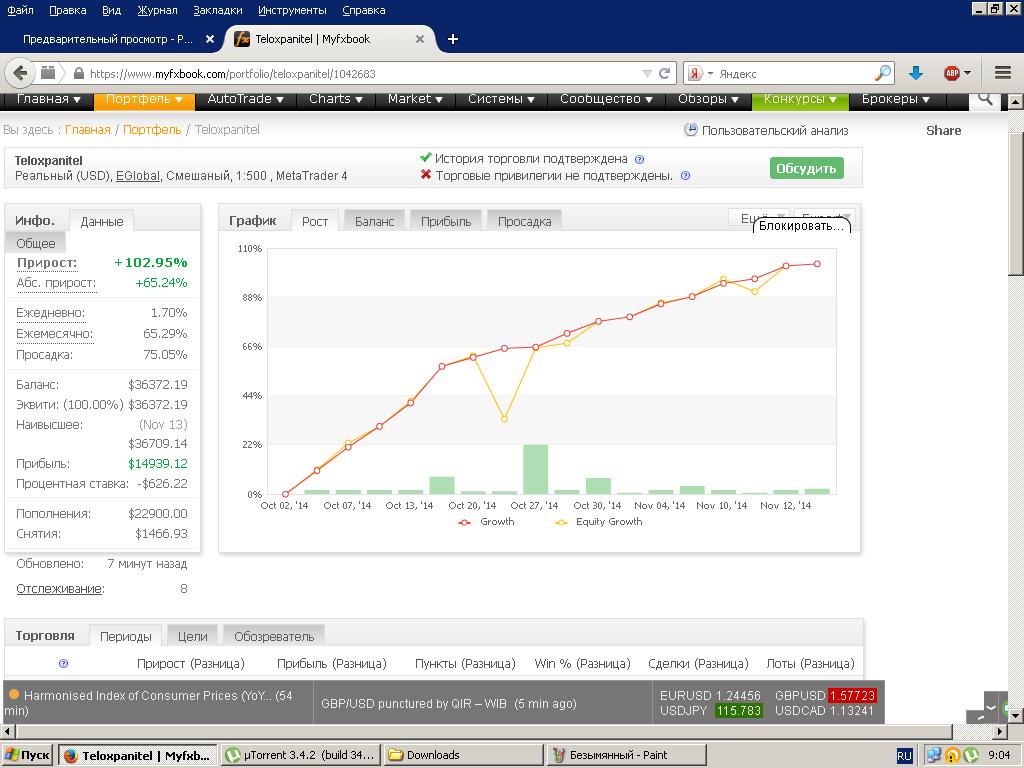Toggle the Growth legend series
The width and height of the screenshot is (1024, 768).
point(487,522)
